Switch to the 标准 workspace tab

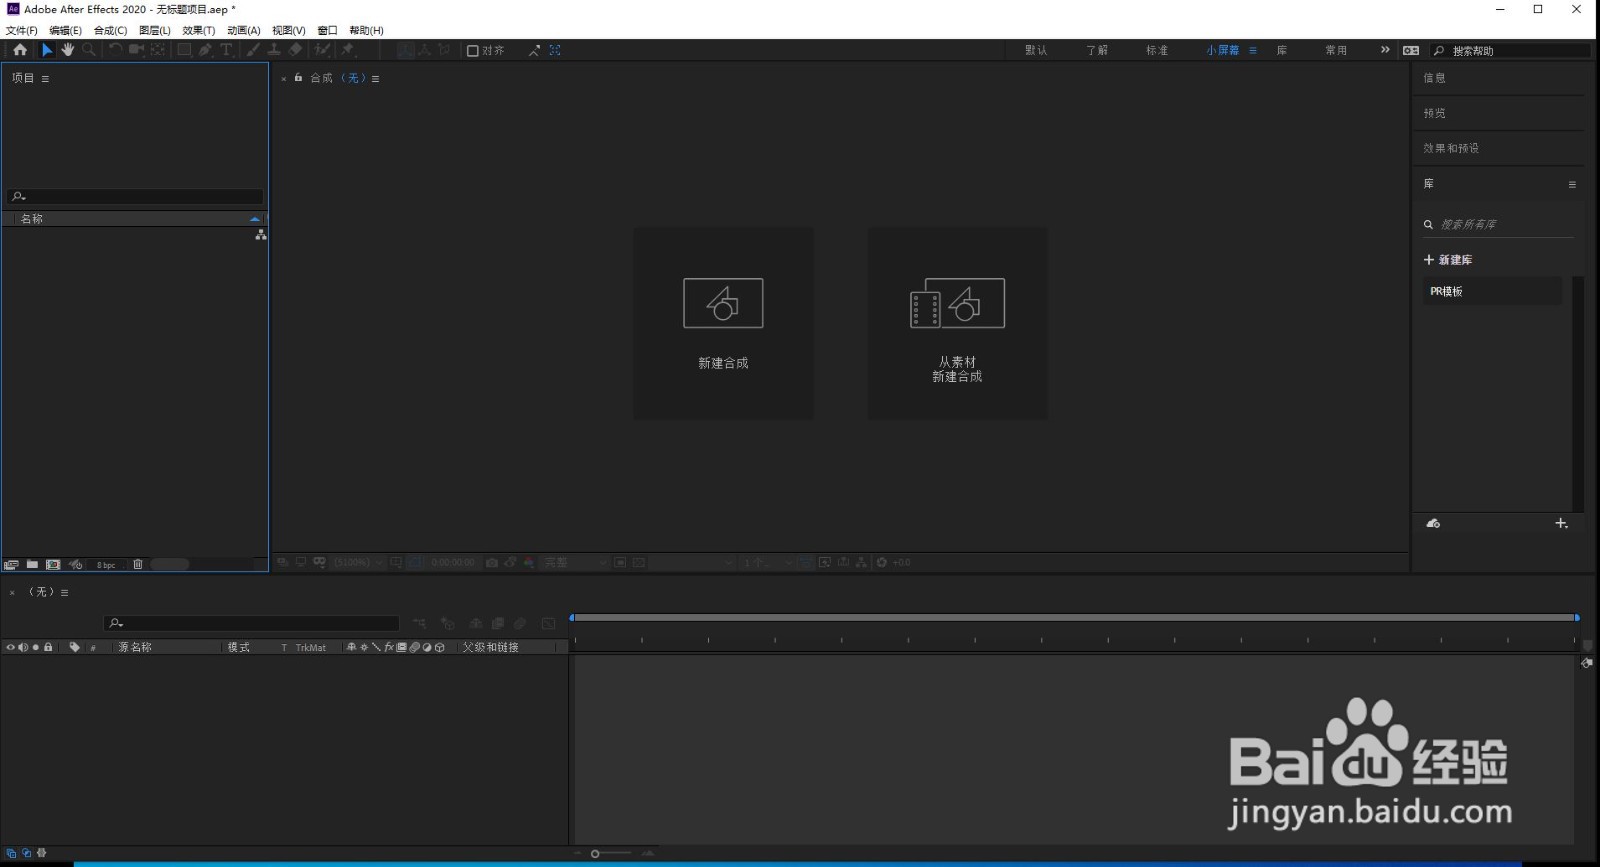1157,50
